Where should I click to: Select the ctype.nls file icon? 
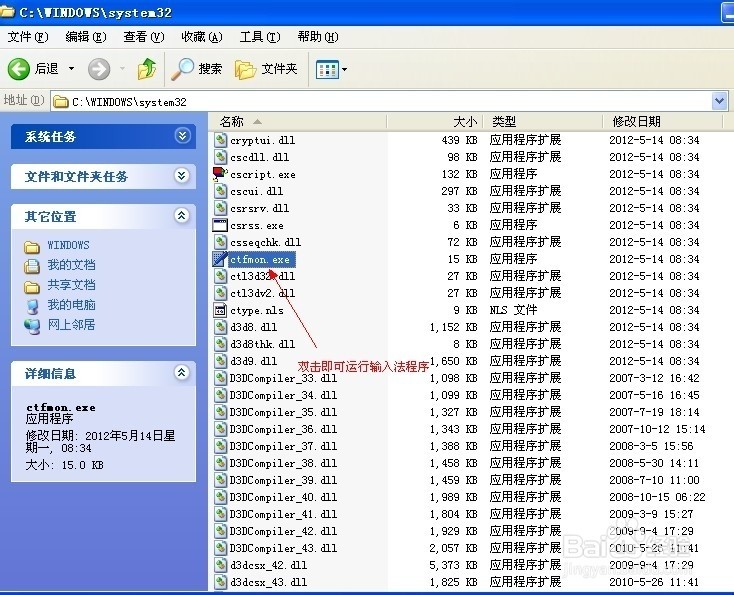[221, 310]
